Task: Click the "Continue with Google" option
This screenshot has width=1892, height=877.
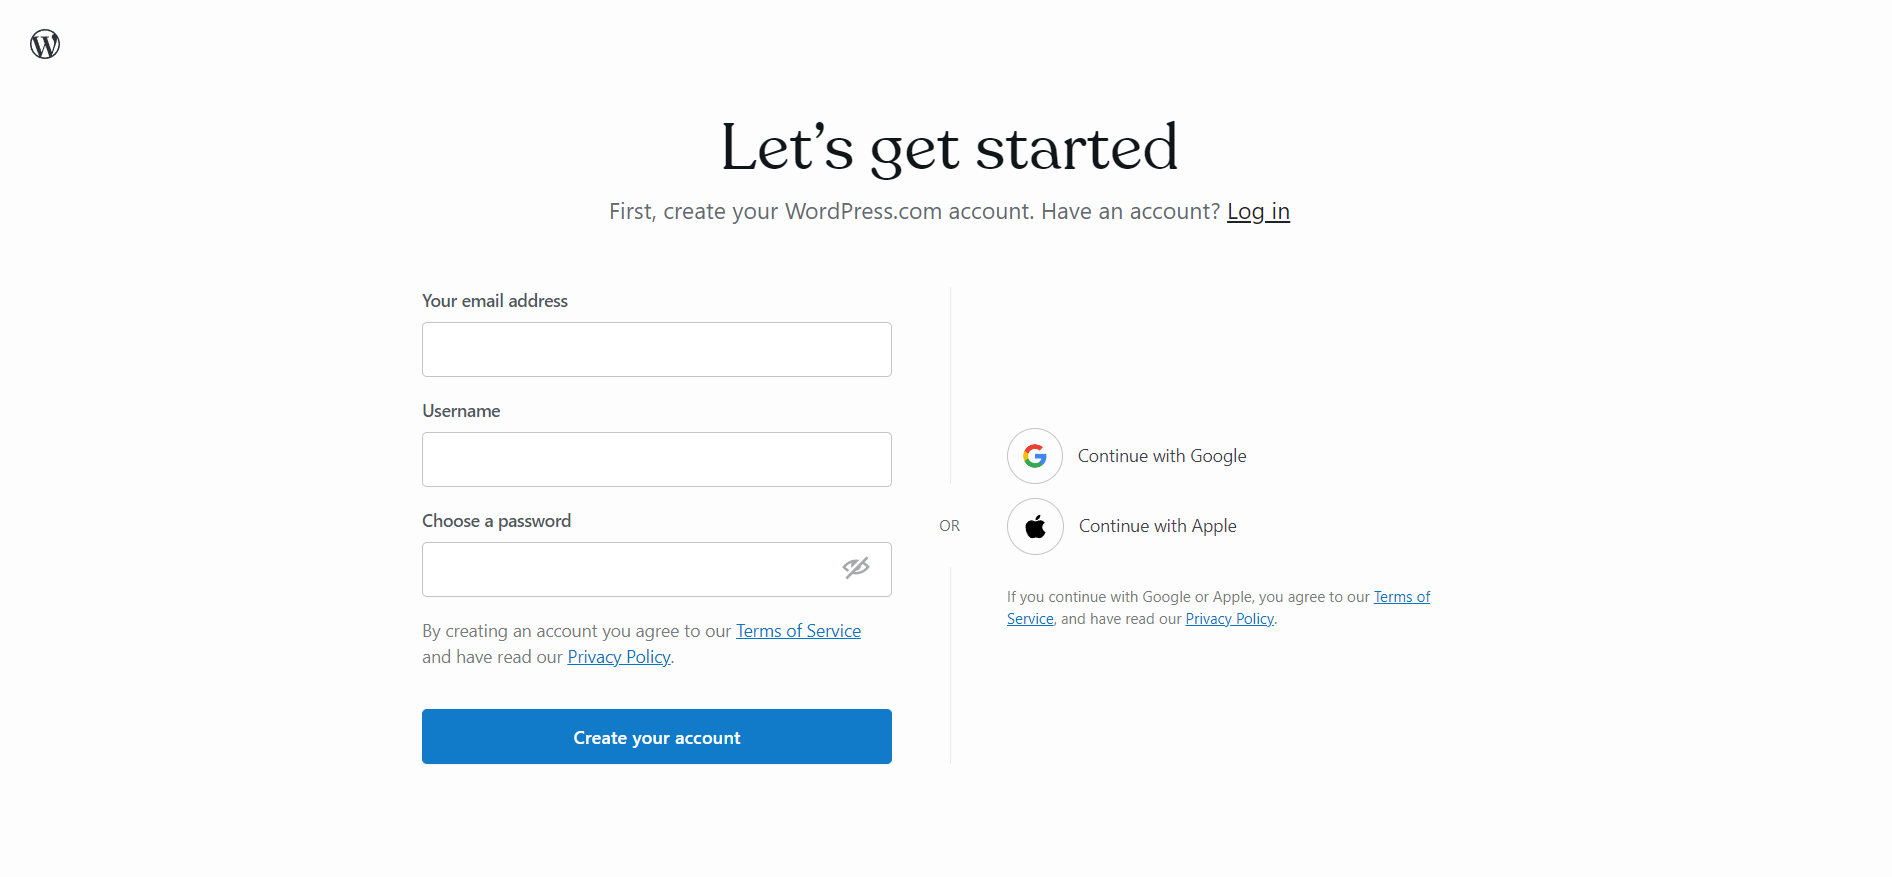Action: point(1161,455)
